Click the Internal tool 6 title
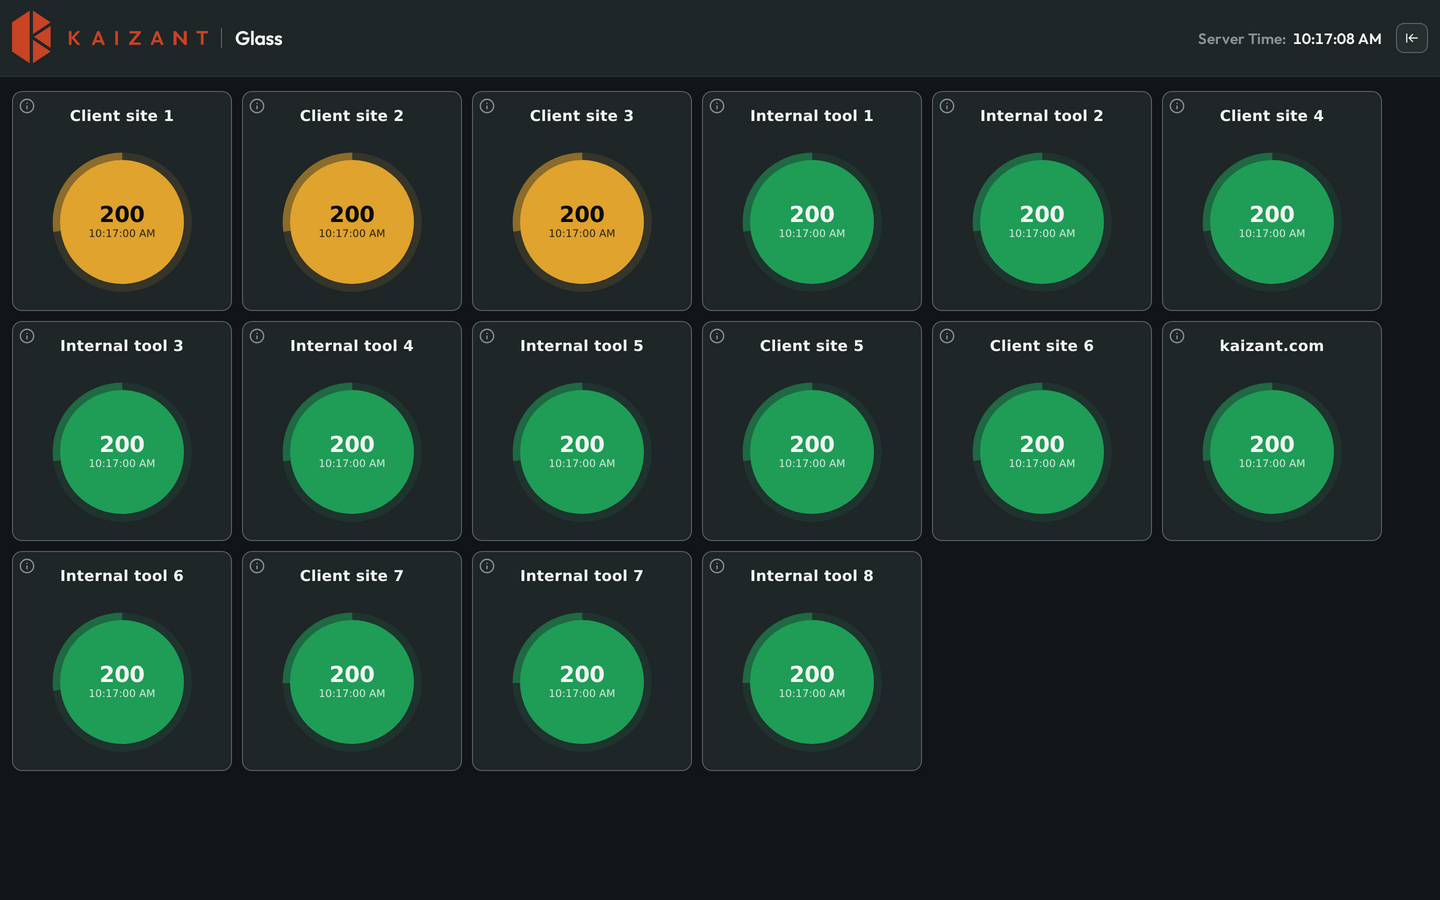 [122, 576]
